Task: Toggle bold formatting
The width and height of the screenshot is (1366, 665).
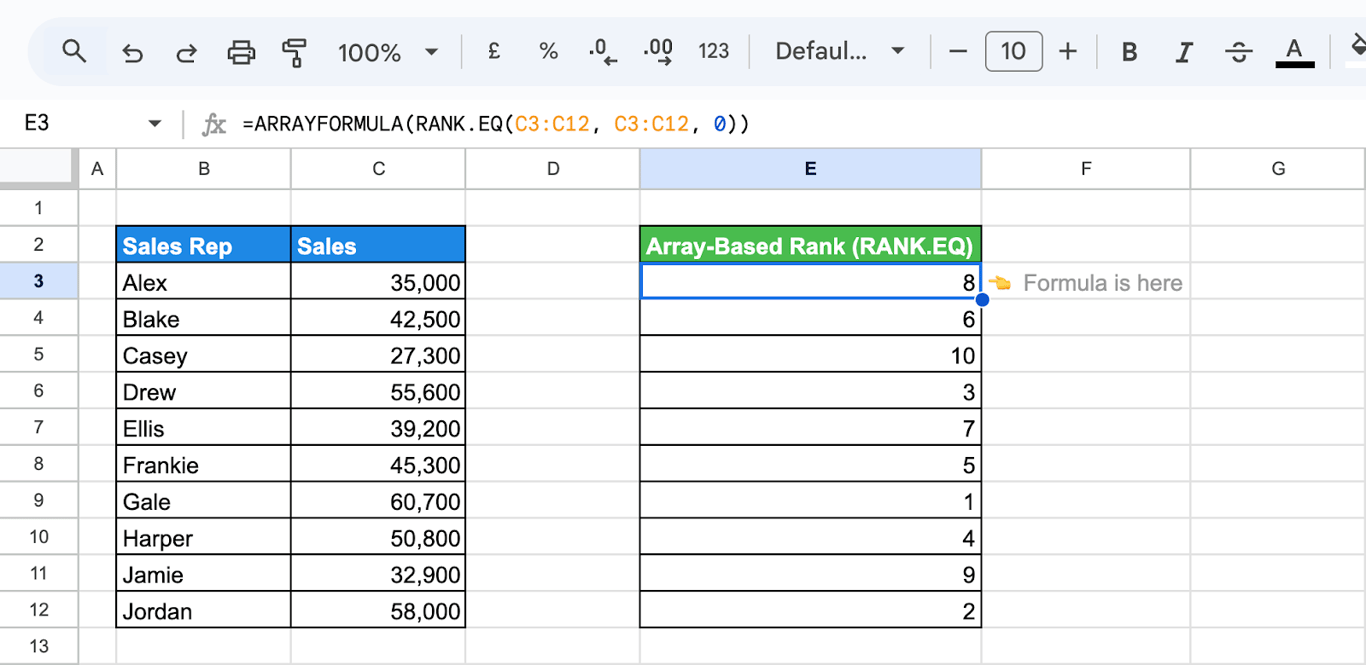Action: (x=1130, y=52)
